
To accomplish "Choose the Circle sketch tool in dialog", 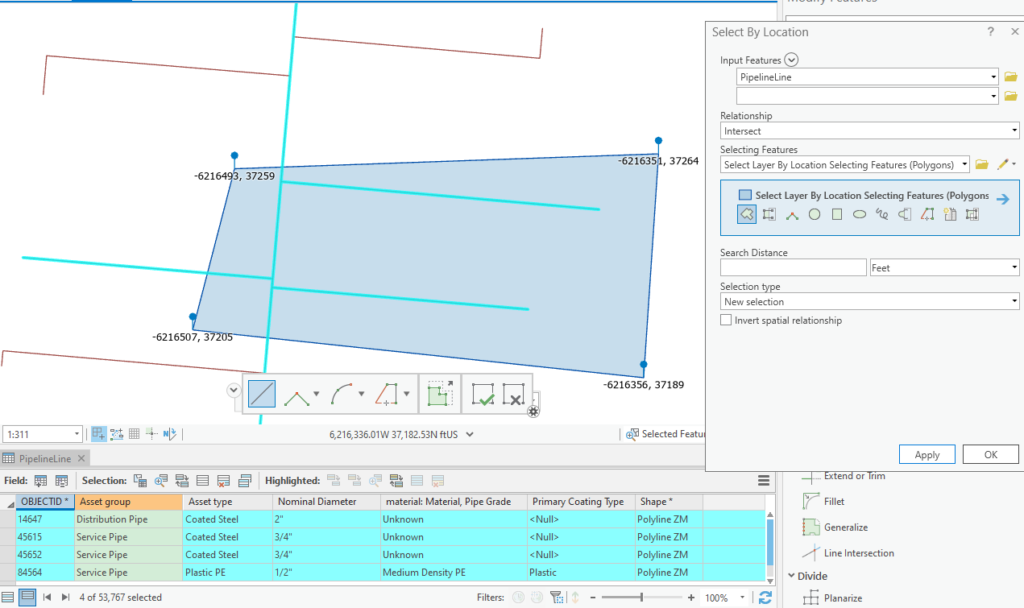I will [x=814, y=214].
